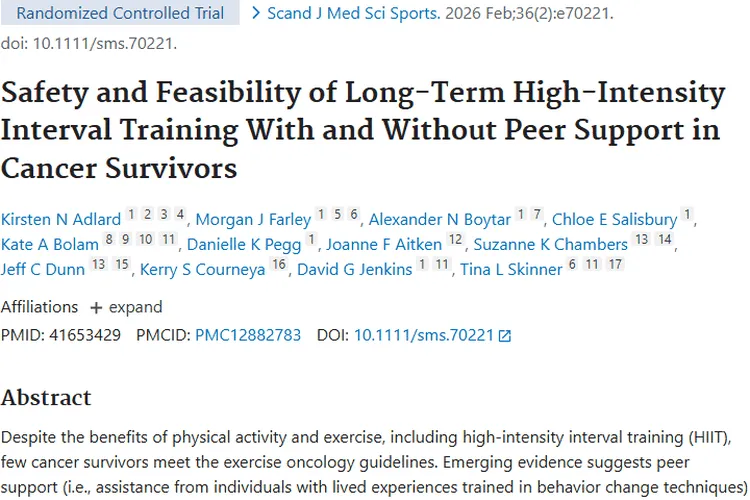The width and height of the screenshot is (750, 500).
Task: Open the 10.1111/sms.70221 DOI link
Action: pyautogui.click(x=424, y=335)
